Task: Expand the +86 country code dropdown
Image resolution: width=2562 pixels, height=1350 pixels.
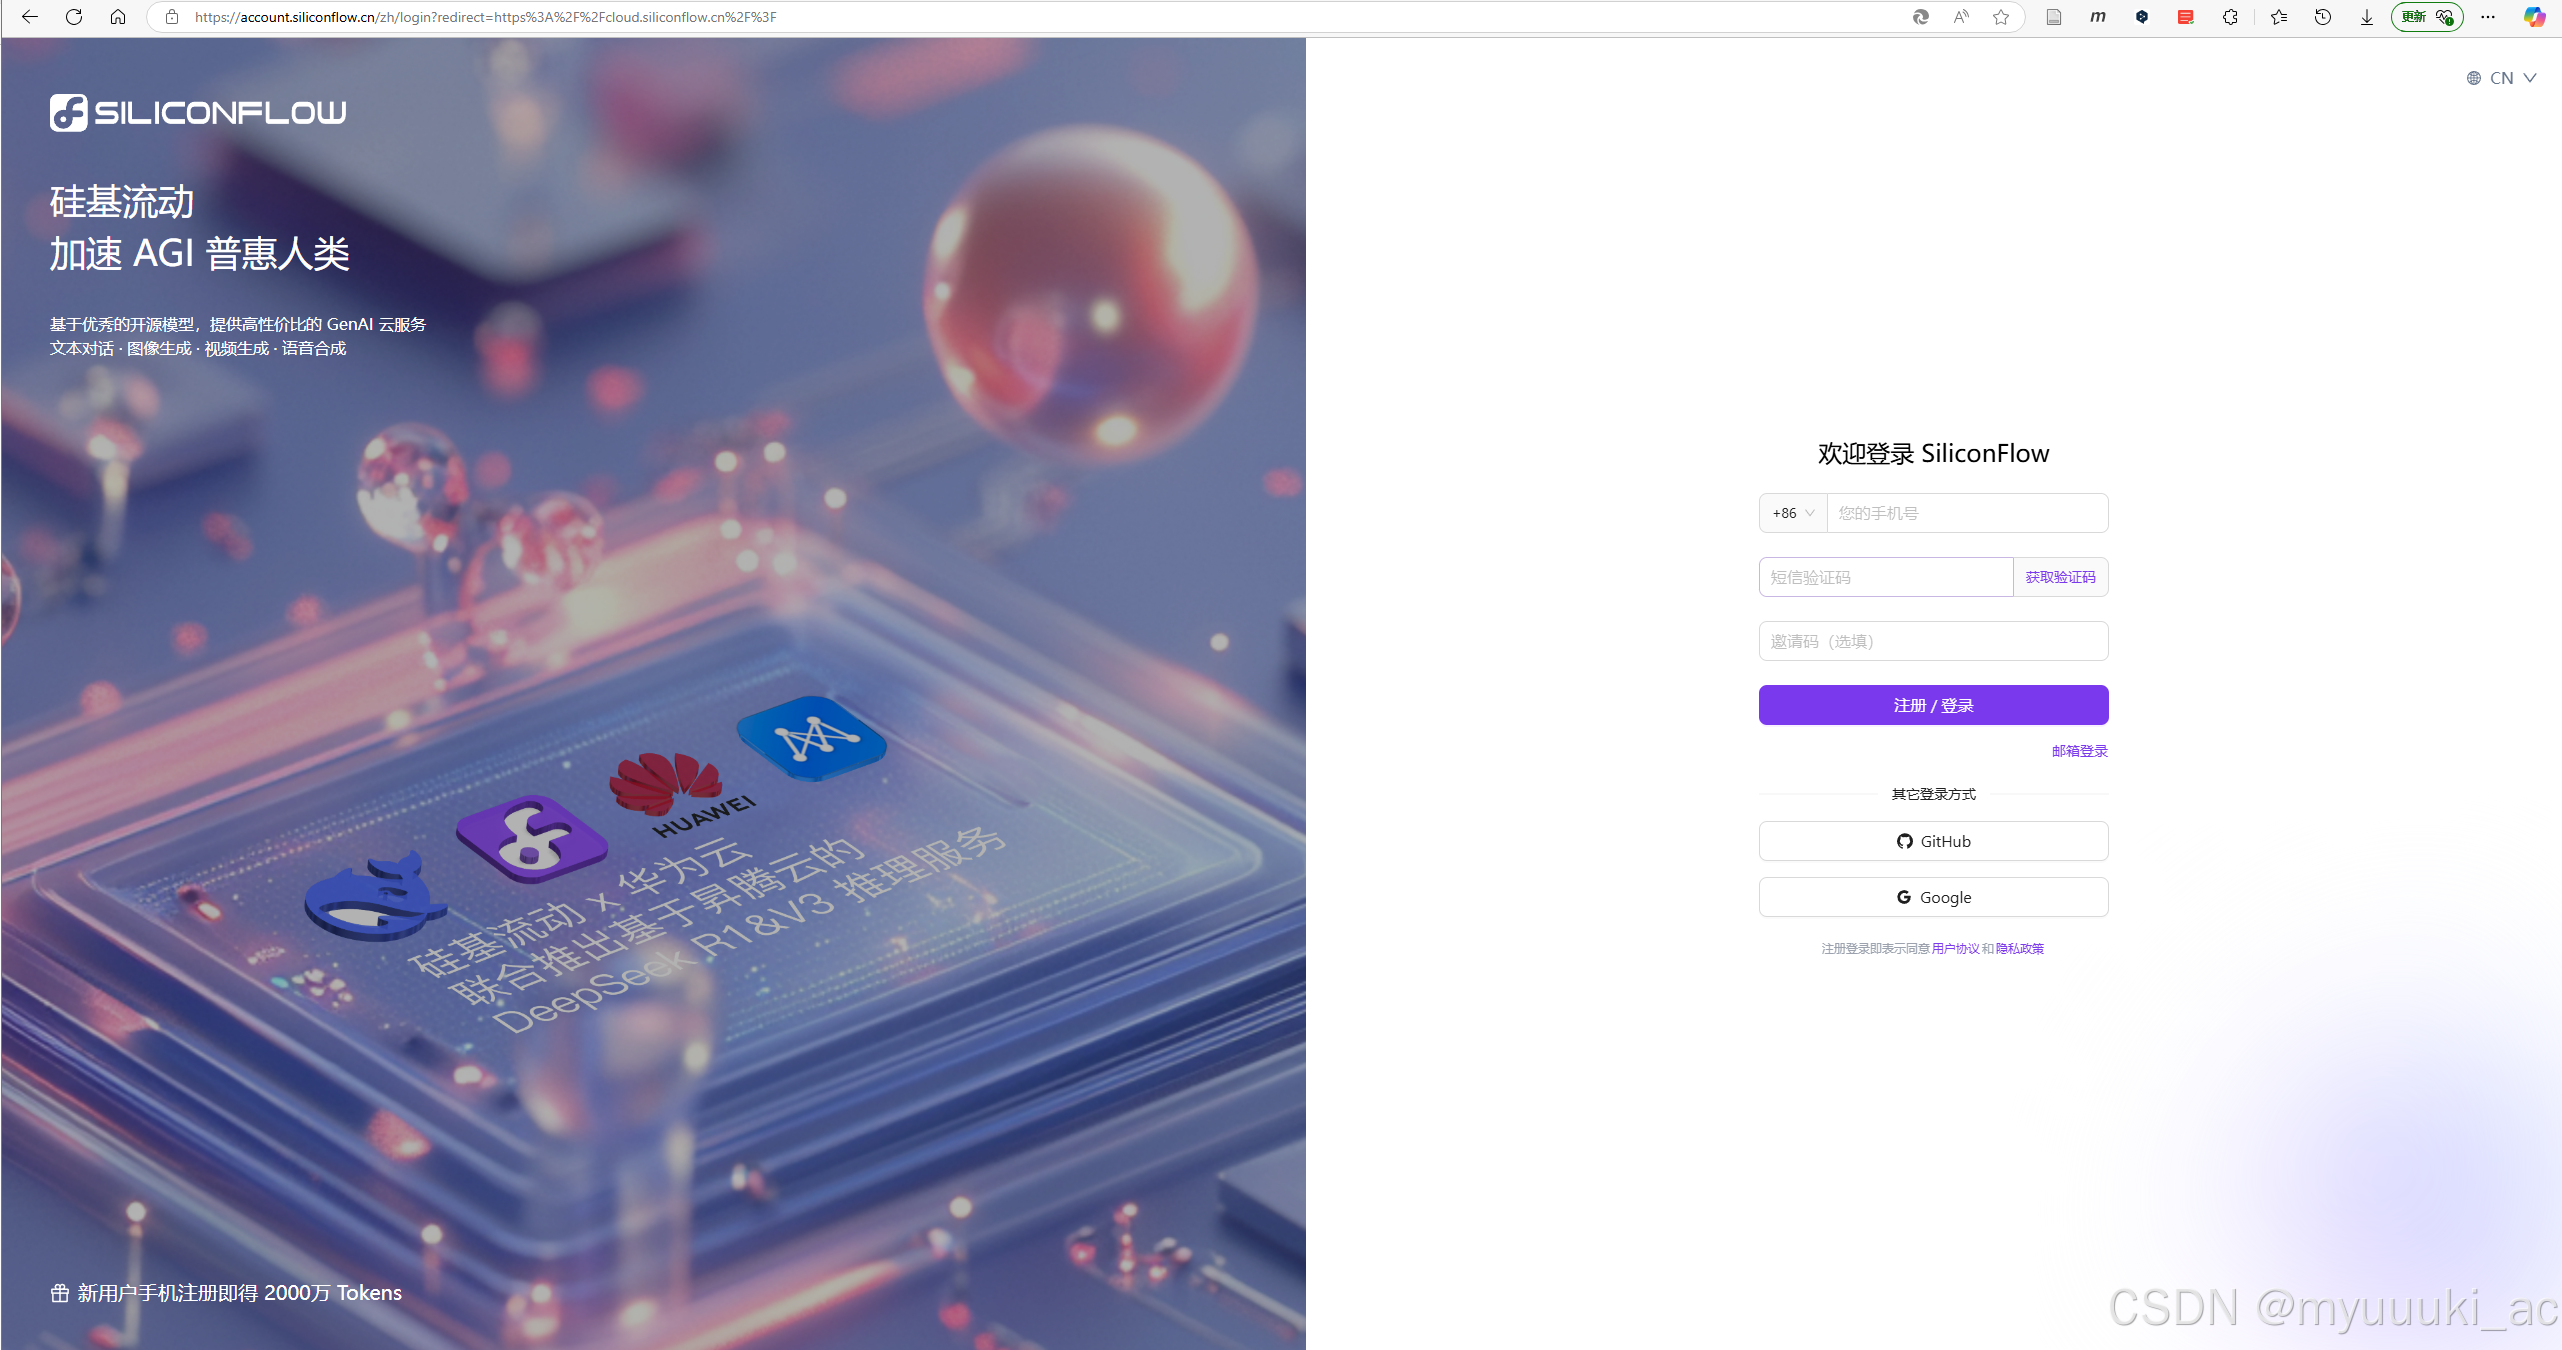Action: [1793, 513]
